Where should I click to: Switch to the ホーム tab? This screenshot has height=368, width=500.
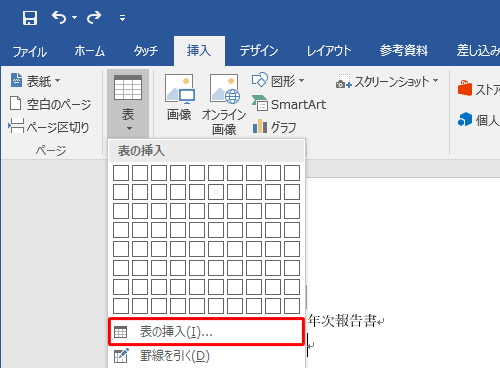(89, 51)
